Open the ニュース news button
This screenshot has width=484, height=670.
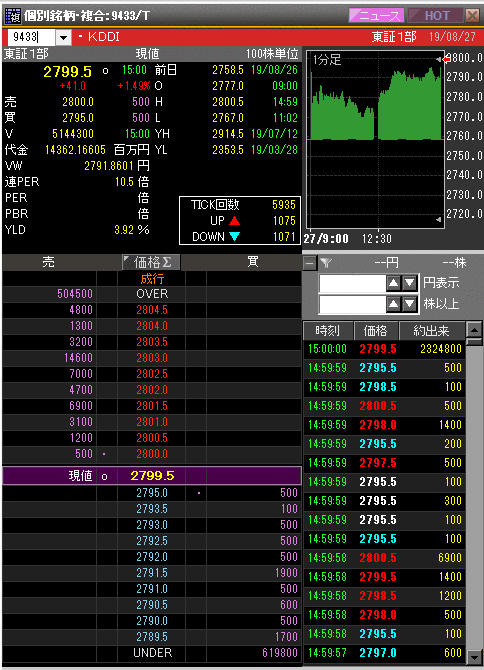point(376,16)
